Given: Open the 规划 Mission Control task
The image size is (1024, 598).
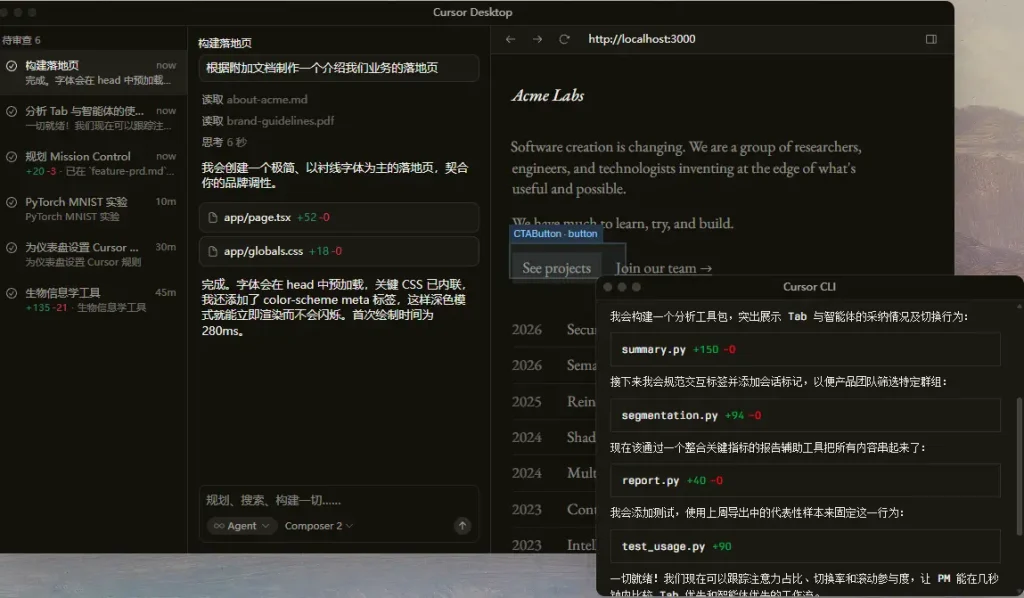Looking at the screenshot, I should [93, 163].
